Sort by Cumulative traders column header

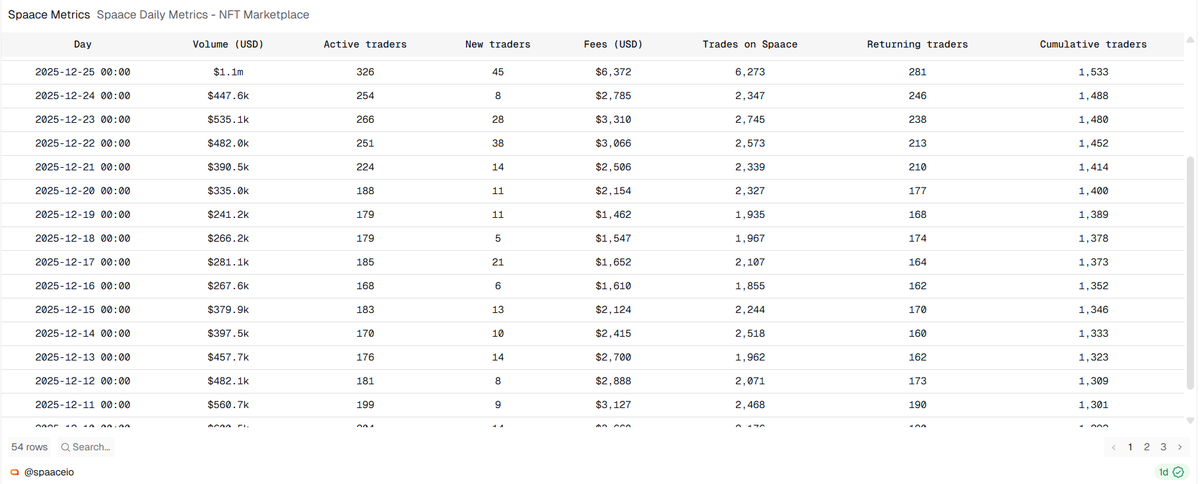pos(1093,44)
